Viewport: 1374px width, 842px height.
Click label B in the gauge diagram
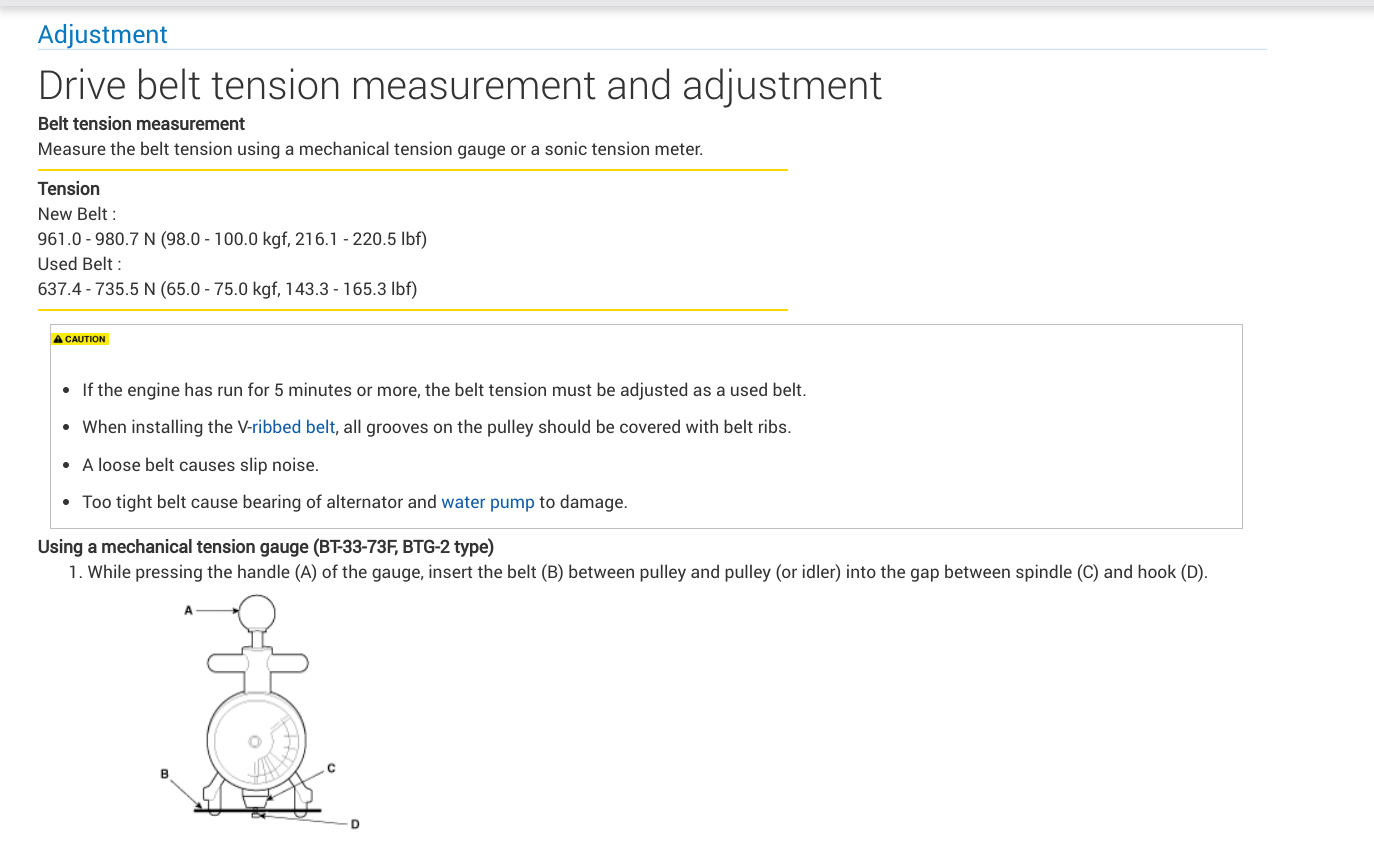point(165,773)
